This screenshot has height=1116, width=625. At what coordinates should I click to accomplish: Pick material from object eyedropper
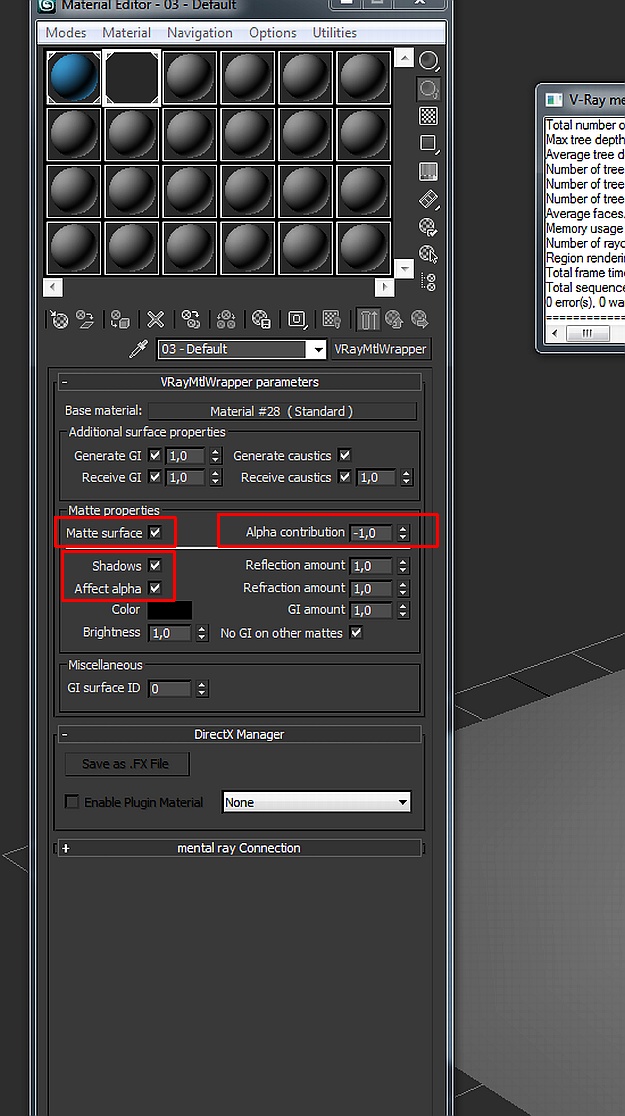pos(138,349)
